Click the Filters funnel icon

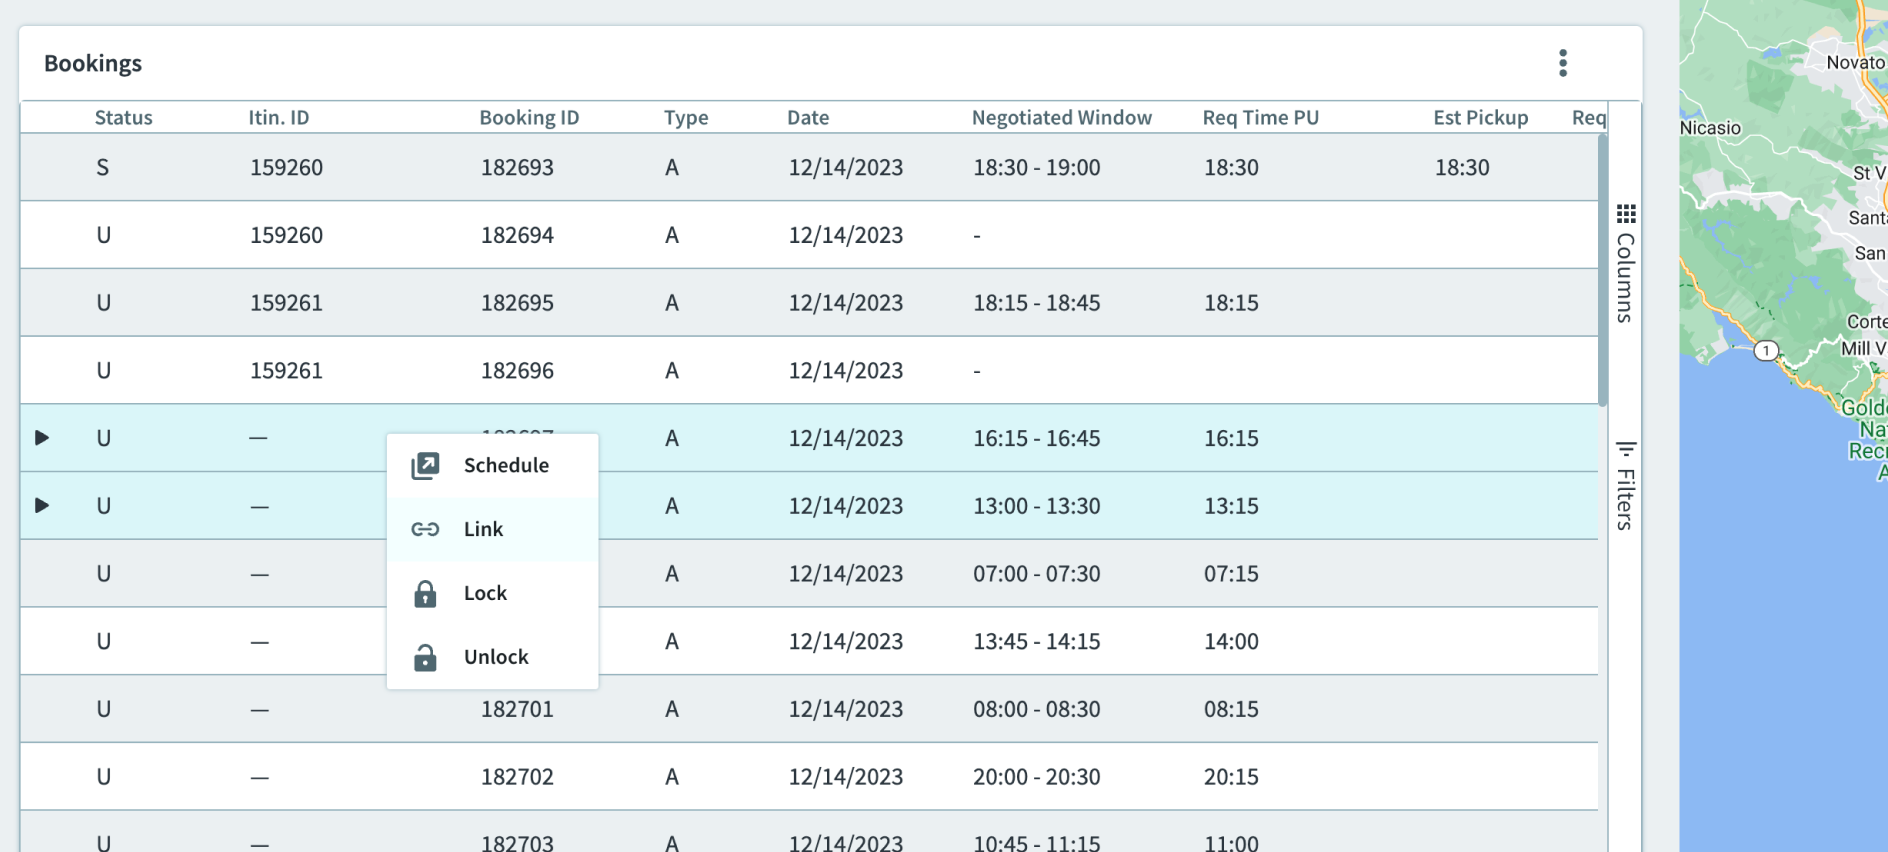point(1626,449)
